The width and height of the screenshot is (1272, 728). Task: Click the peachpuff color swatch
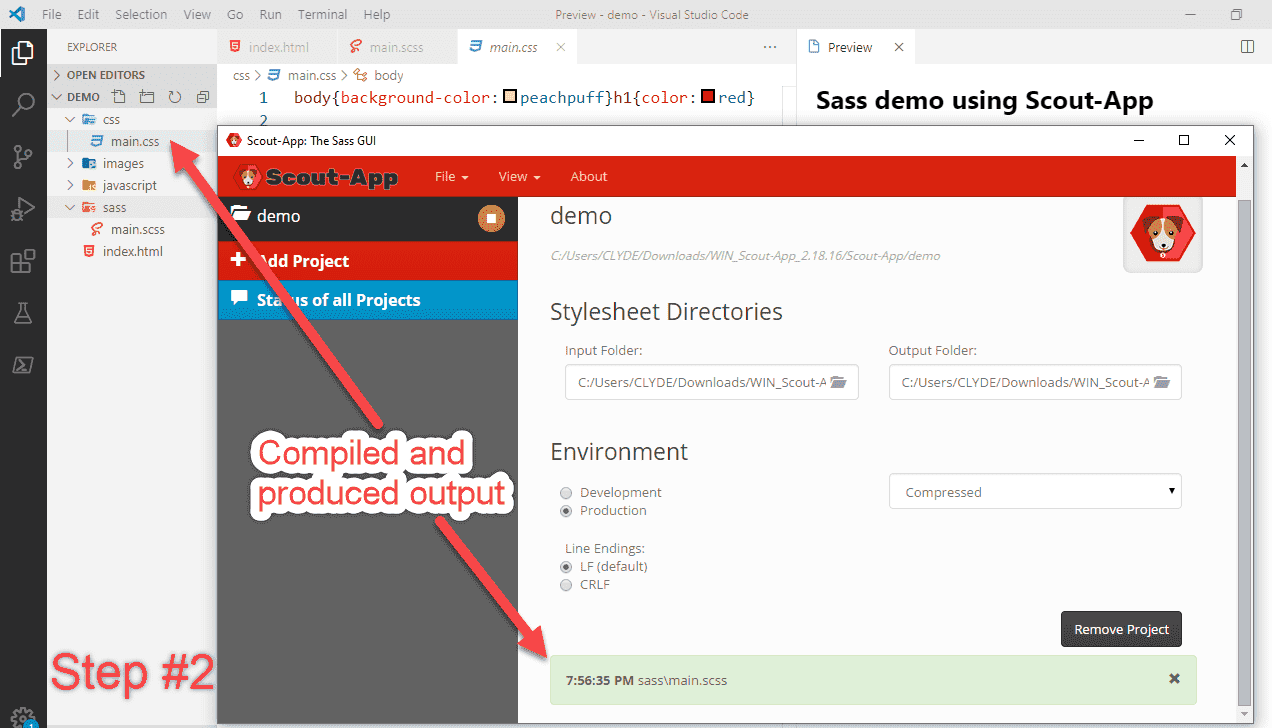tap(510, 97)
